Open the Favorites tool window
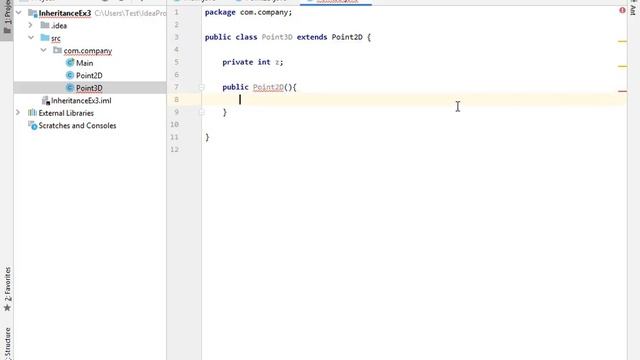Screen dimensions: 640x360 pyautogui.click(x=7, y=289)
